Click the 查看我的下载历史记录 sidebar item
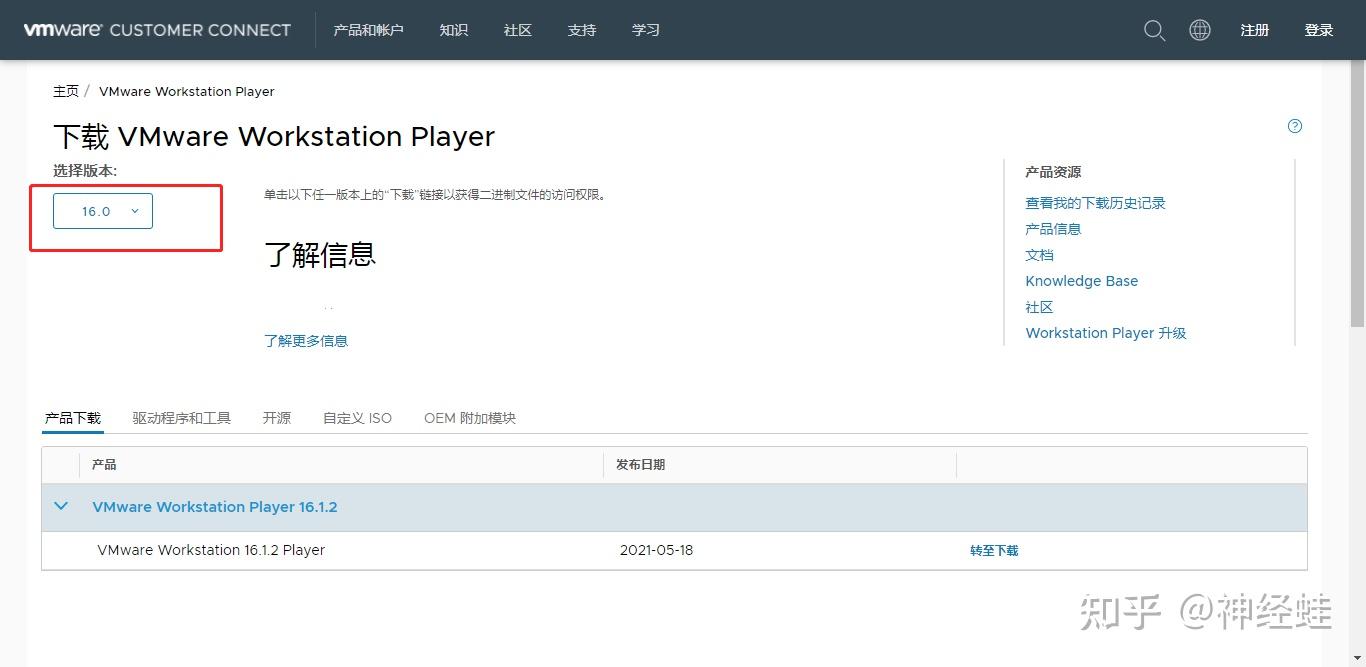Image resolution: width=1366 pixels, height=667 pixels. point(1095,202)
